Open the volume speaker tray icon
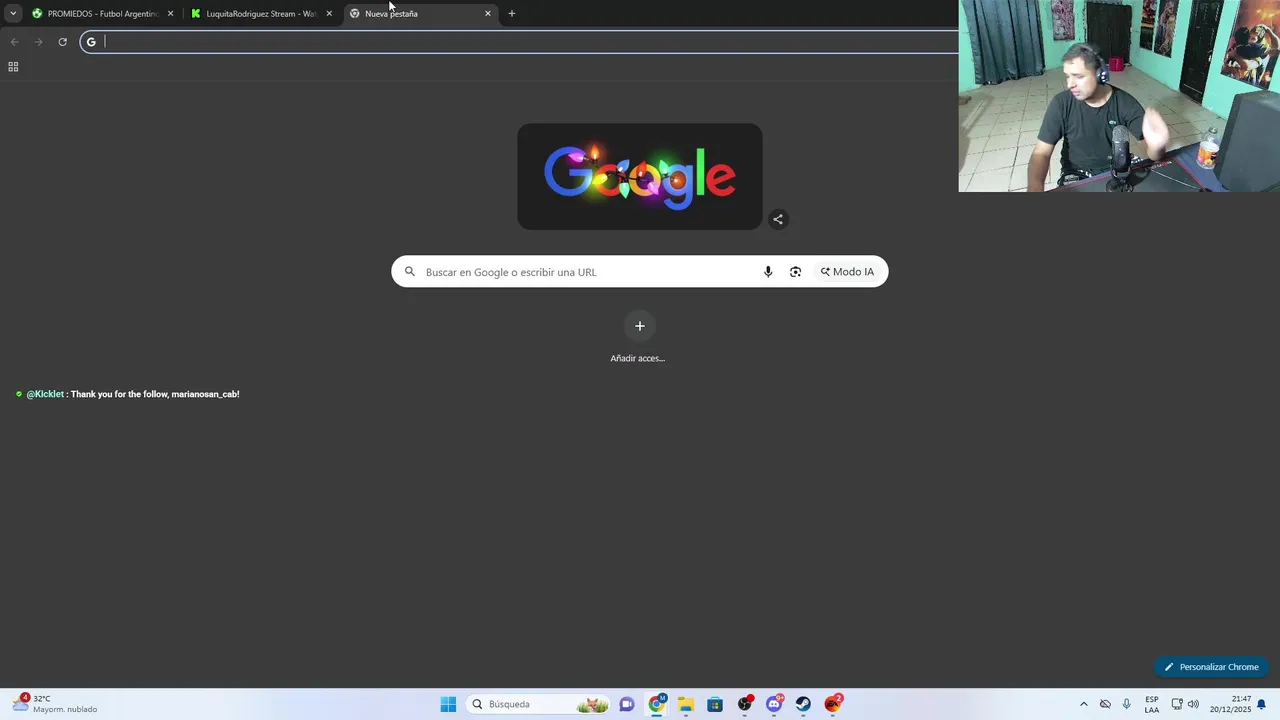 point(1193,704)
